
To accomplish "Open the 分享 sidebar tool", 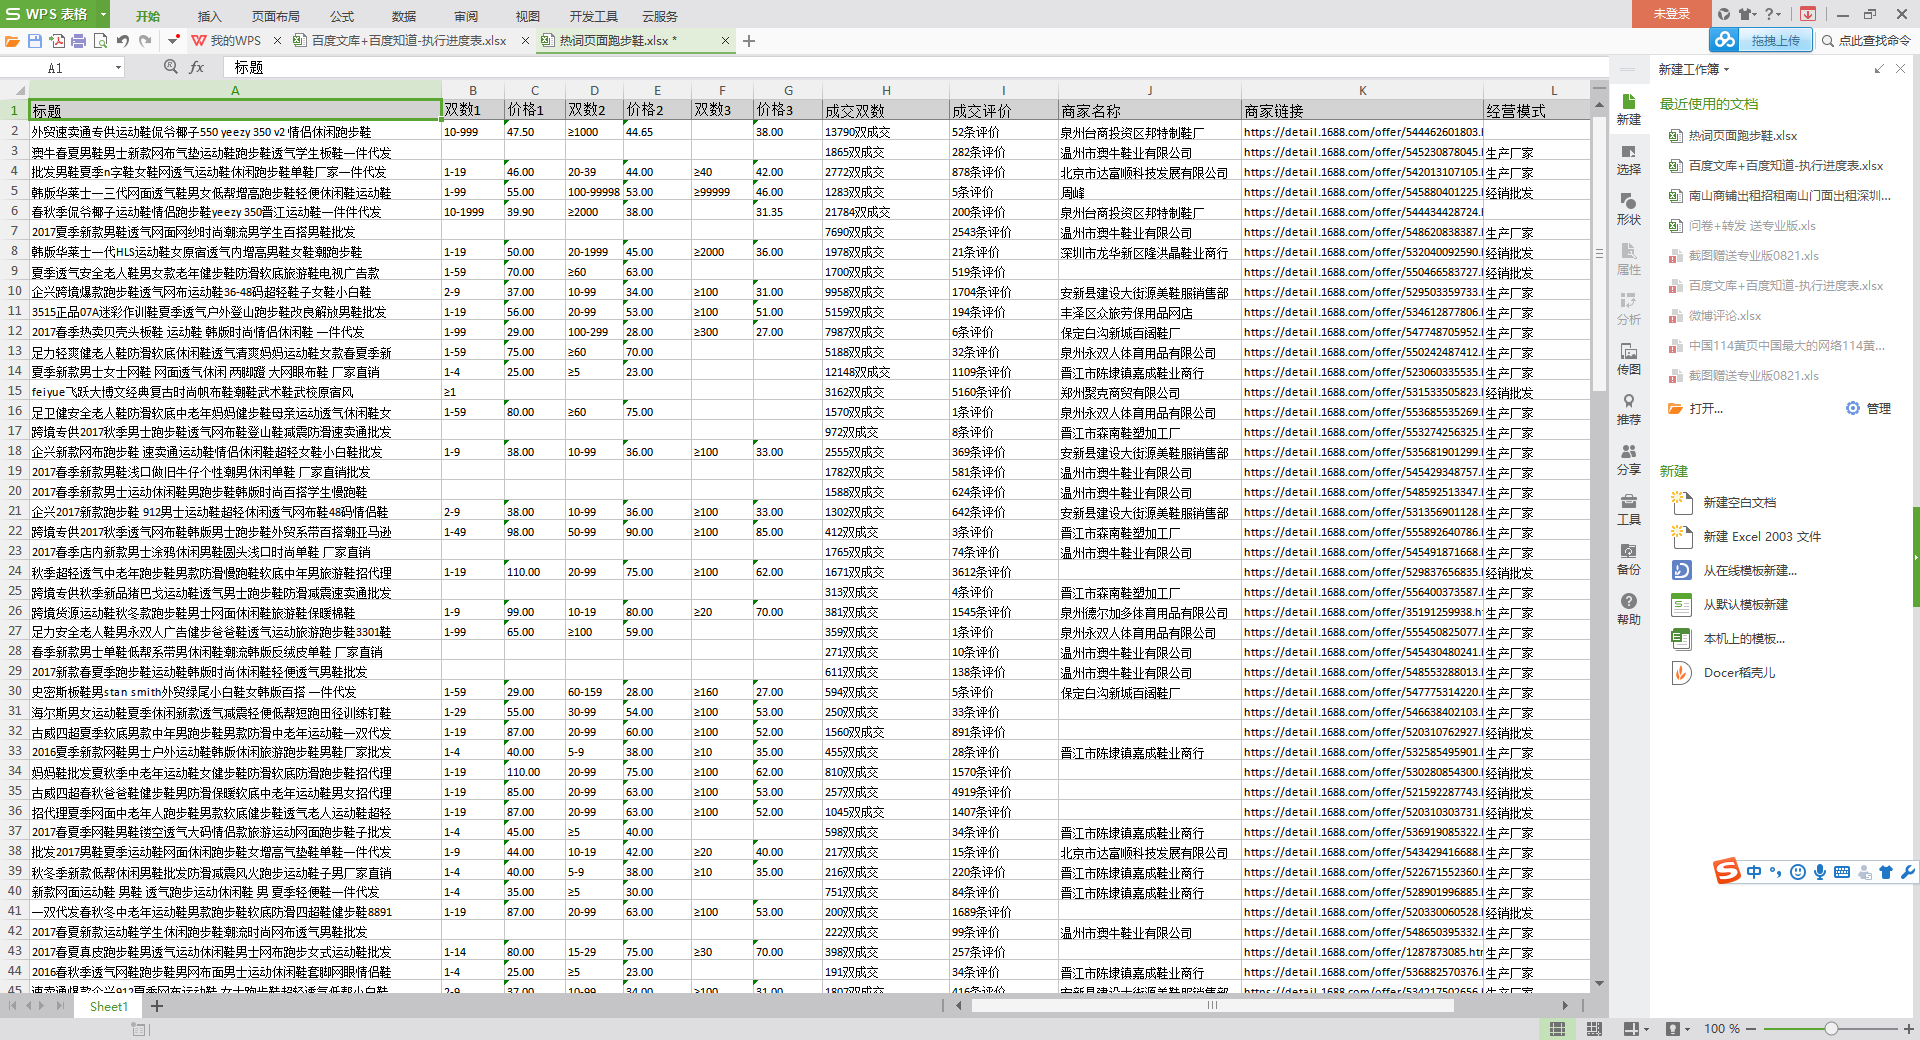I will coord(1629,459).
